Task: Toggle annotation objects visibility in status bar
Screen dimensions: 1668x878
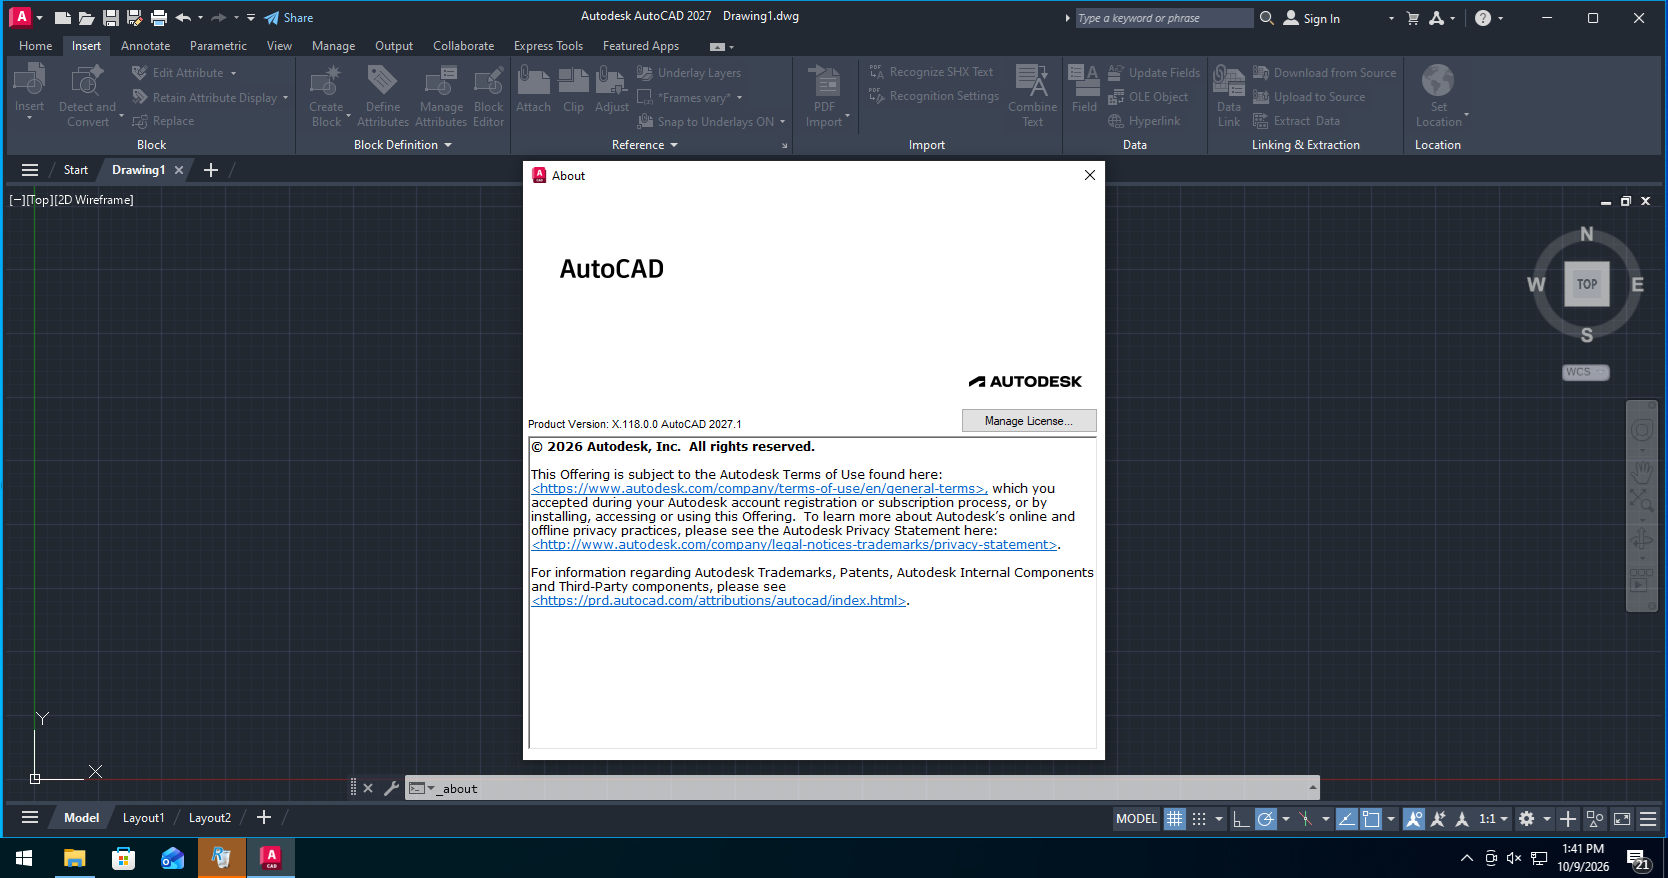Action: point(1413,819)
